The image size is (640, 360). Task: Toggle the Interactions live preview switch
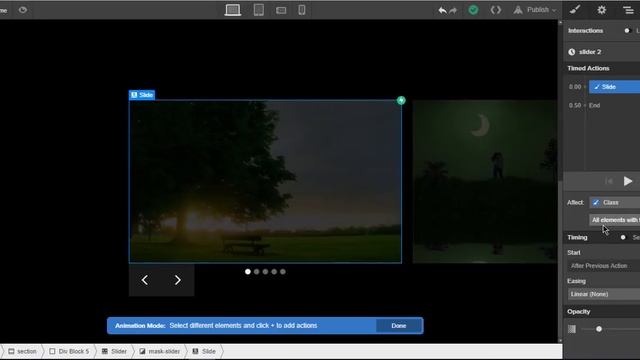coord(627,31)
